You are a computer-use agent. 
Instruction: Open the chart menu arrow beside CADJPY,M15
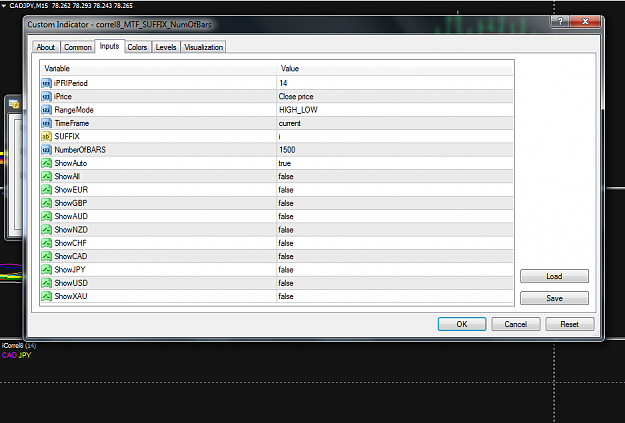4,6
